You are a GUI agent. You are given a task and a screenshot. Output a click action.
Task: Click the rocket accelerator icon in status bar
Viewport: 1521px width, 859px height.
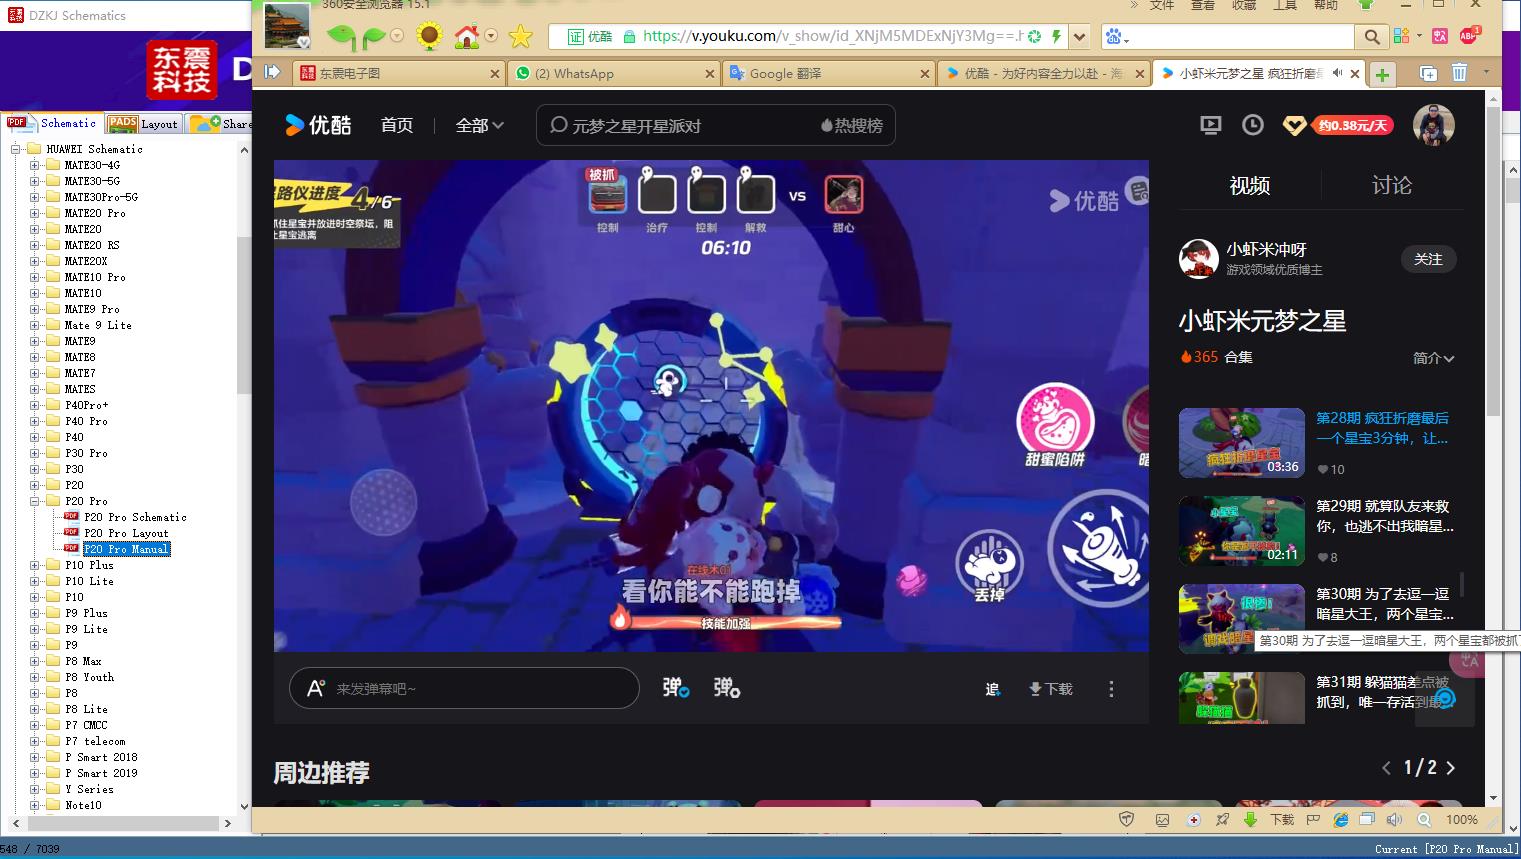(1221, 819)
